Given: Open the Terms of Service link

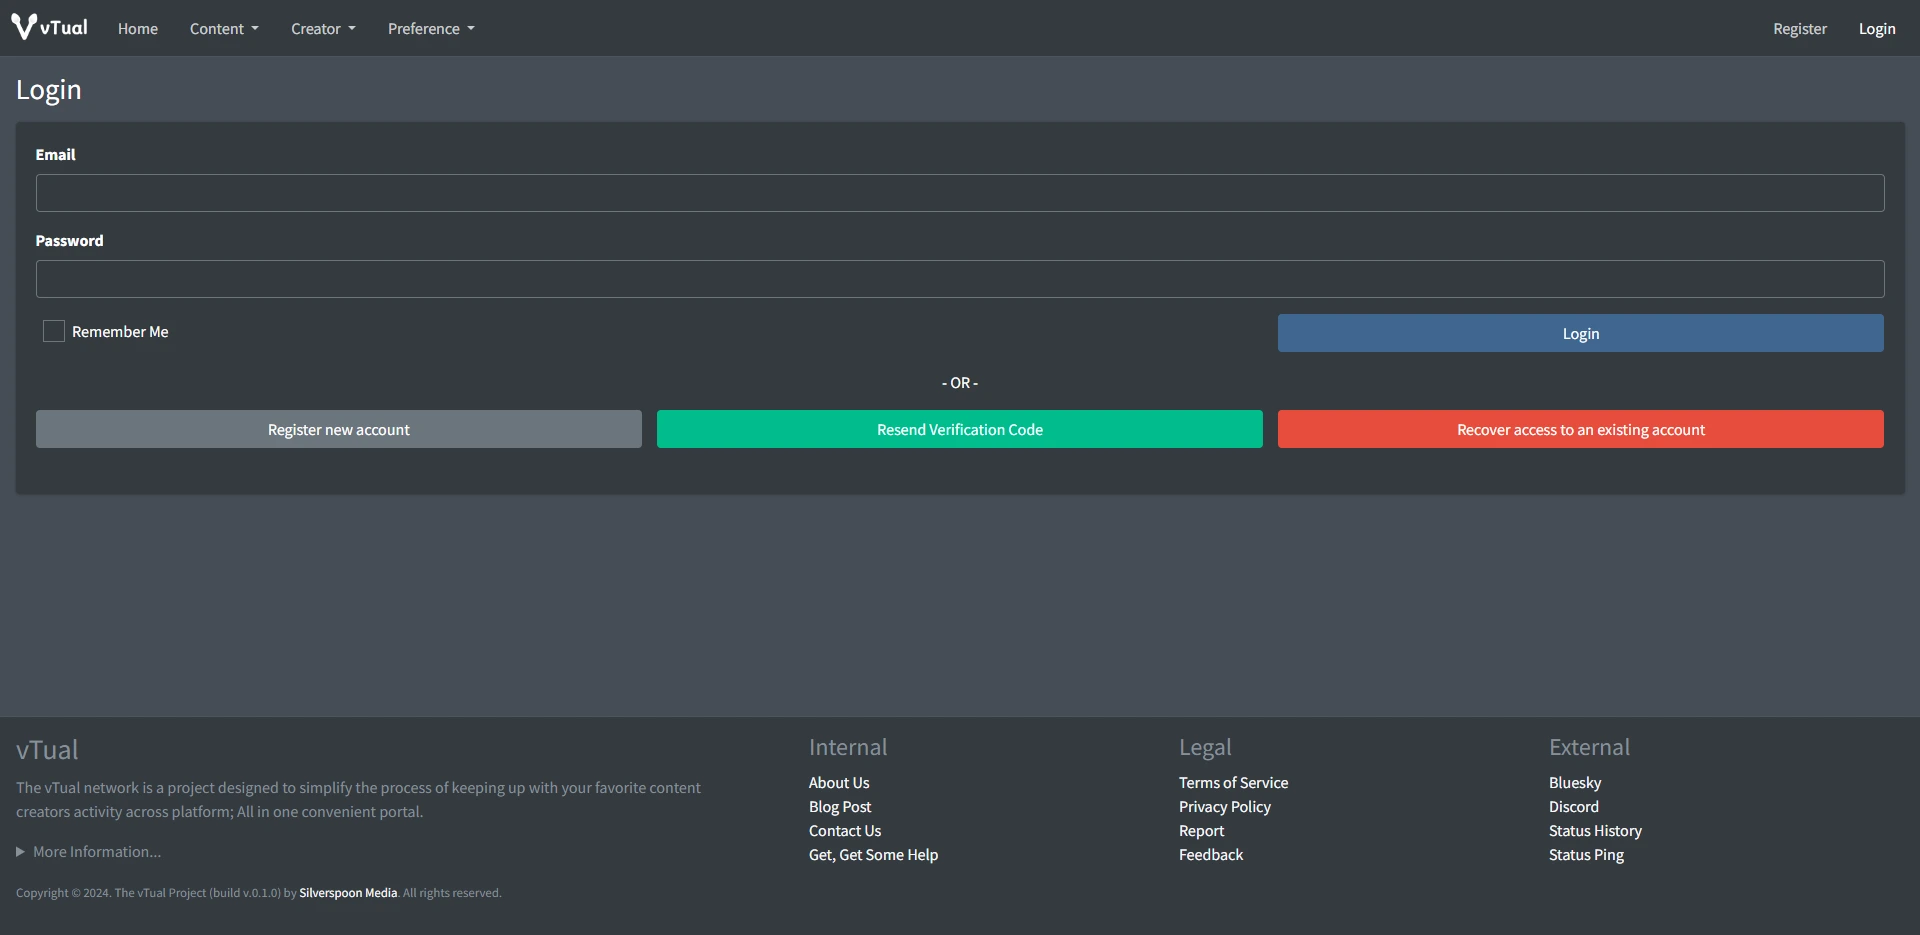Looking at the screenshot, I should click(x=1233, y=783).
